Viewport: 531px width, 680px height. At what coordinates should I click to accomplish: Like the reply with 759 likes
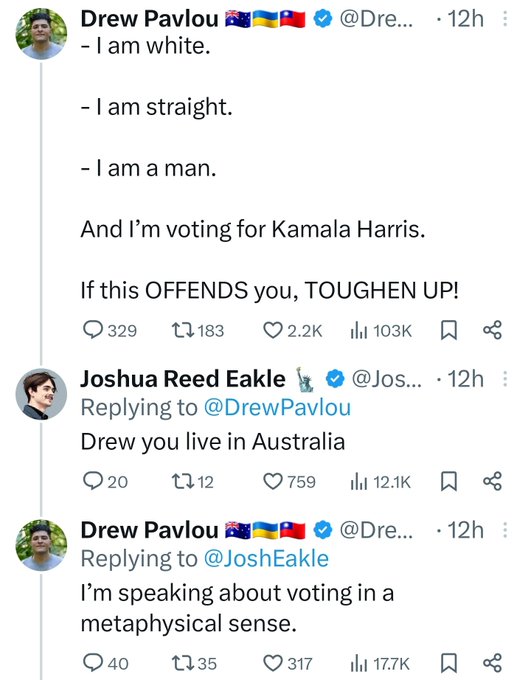tap(290, 481)
